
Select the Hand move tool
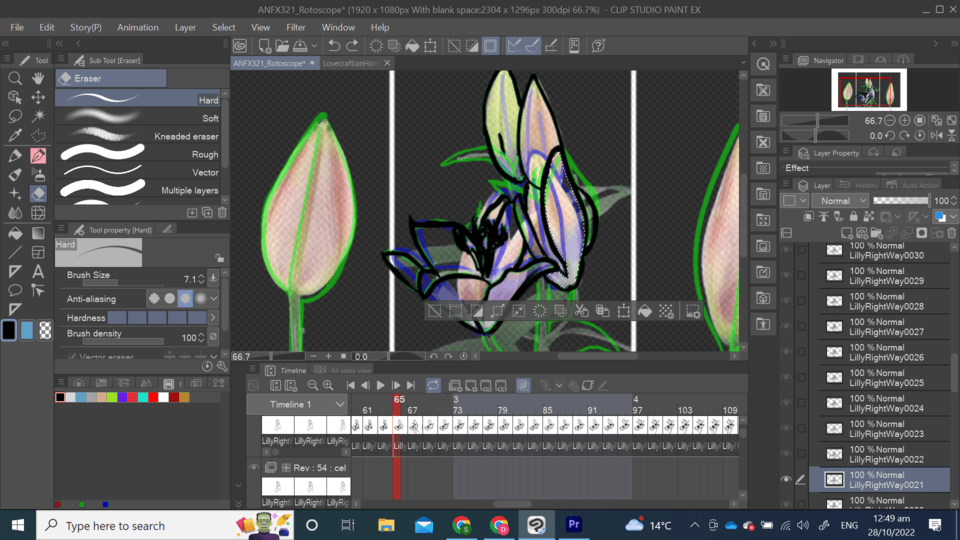pos(38,78)
